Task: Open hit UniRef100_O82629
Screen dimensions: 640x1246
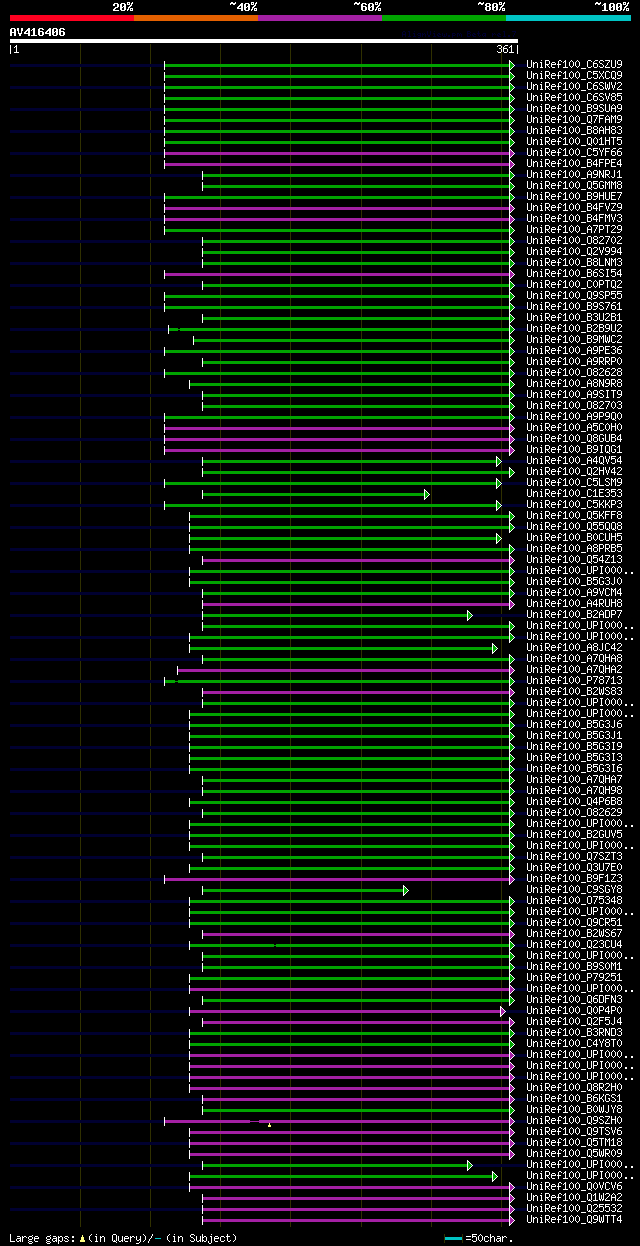Action: pyautogui.click(x=574, y=813)
